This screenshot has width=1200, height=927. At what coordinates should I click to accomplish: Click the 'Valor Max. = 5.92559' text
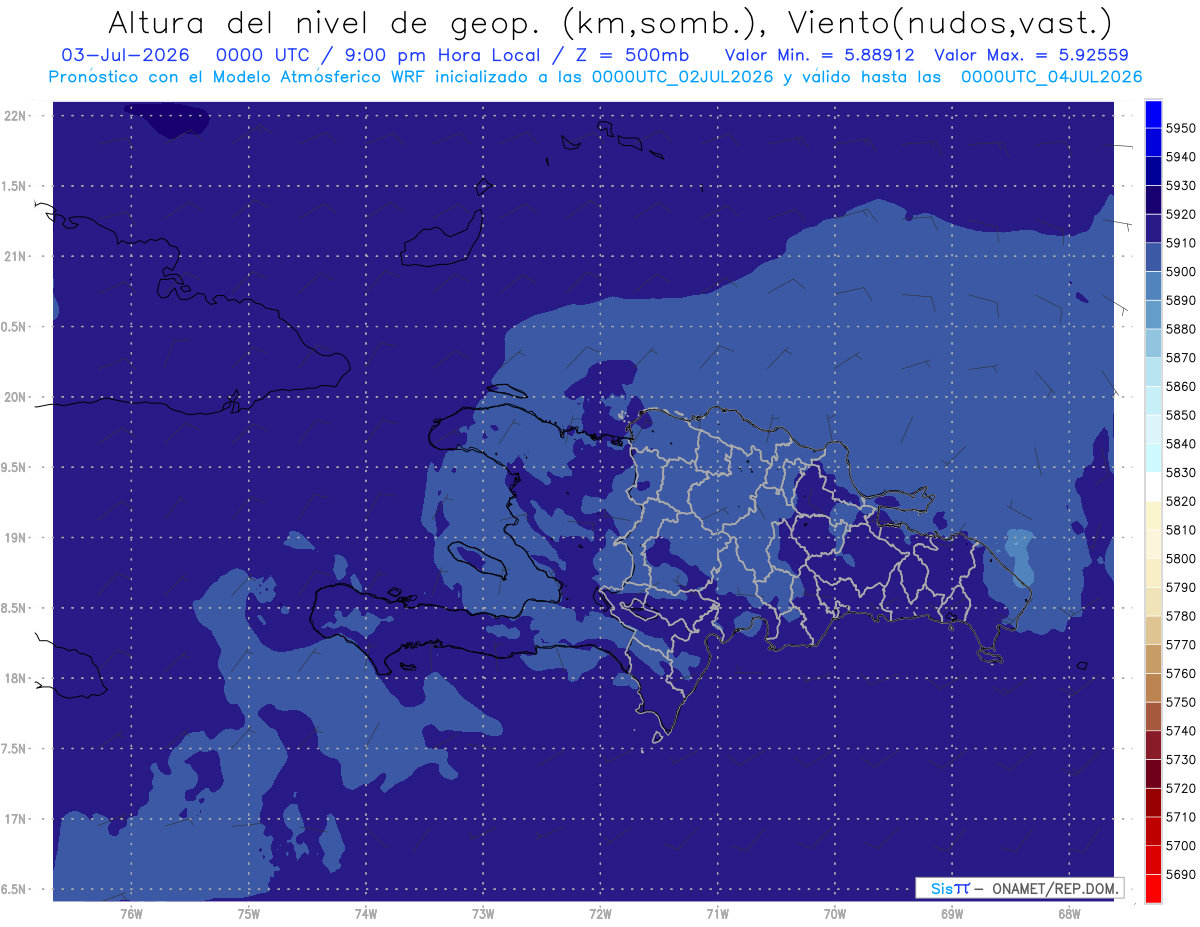tap(1032, 55)
